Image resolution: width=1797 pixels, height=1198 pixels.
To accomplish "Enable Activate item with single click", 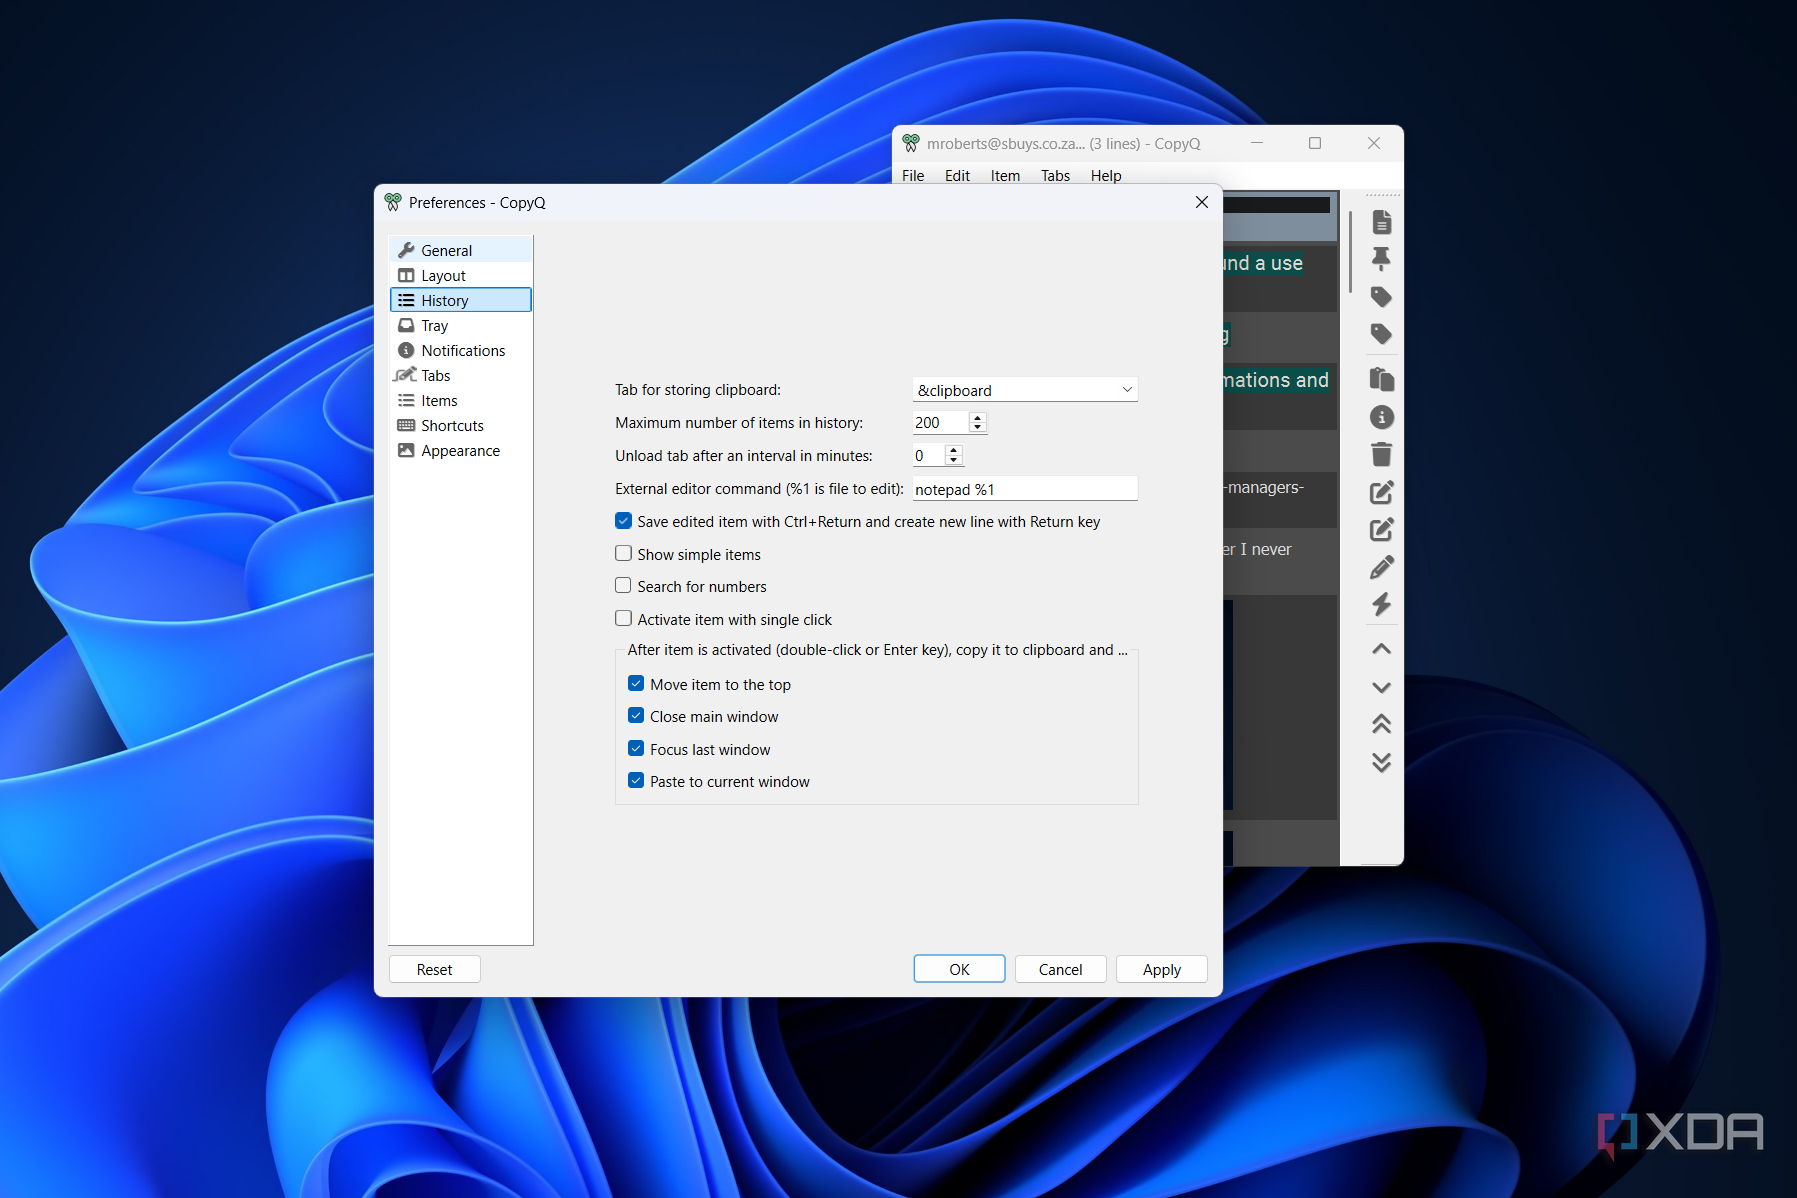I will [623, 618].
